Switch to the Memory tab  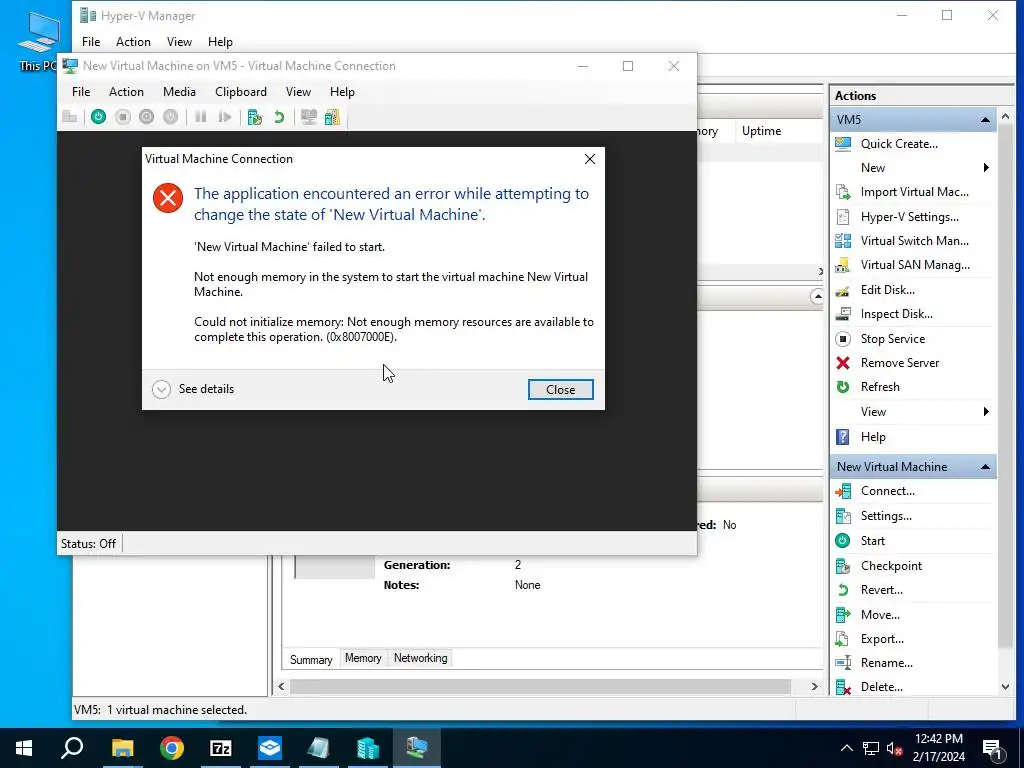[x=363, y=658]
